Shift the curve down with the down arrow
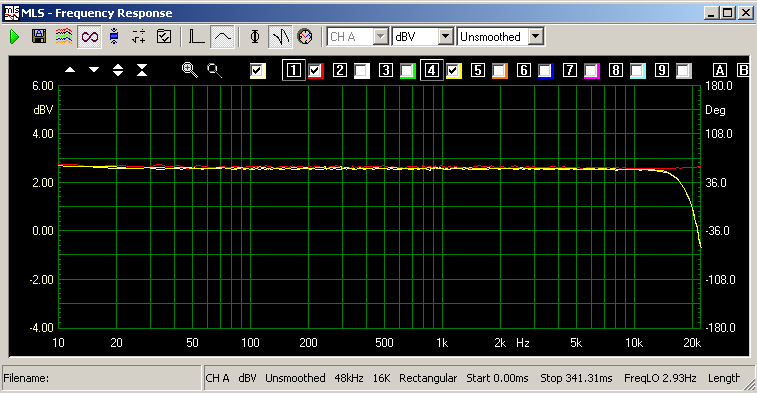The width and height of the screenshot is (757, 393). click(x=94, y=70)
